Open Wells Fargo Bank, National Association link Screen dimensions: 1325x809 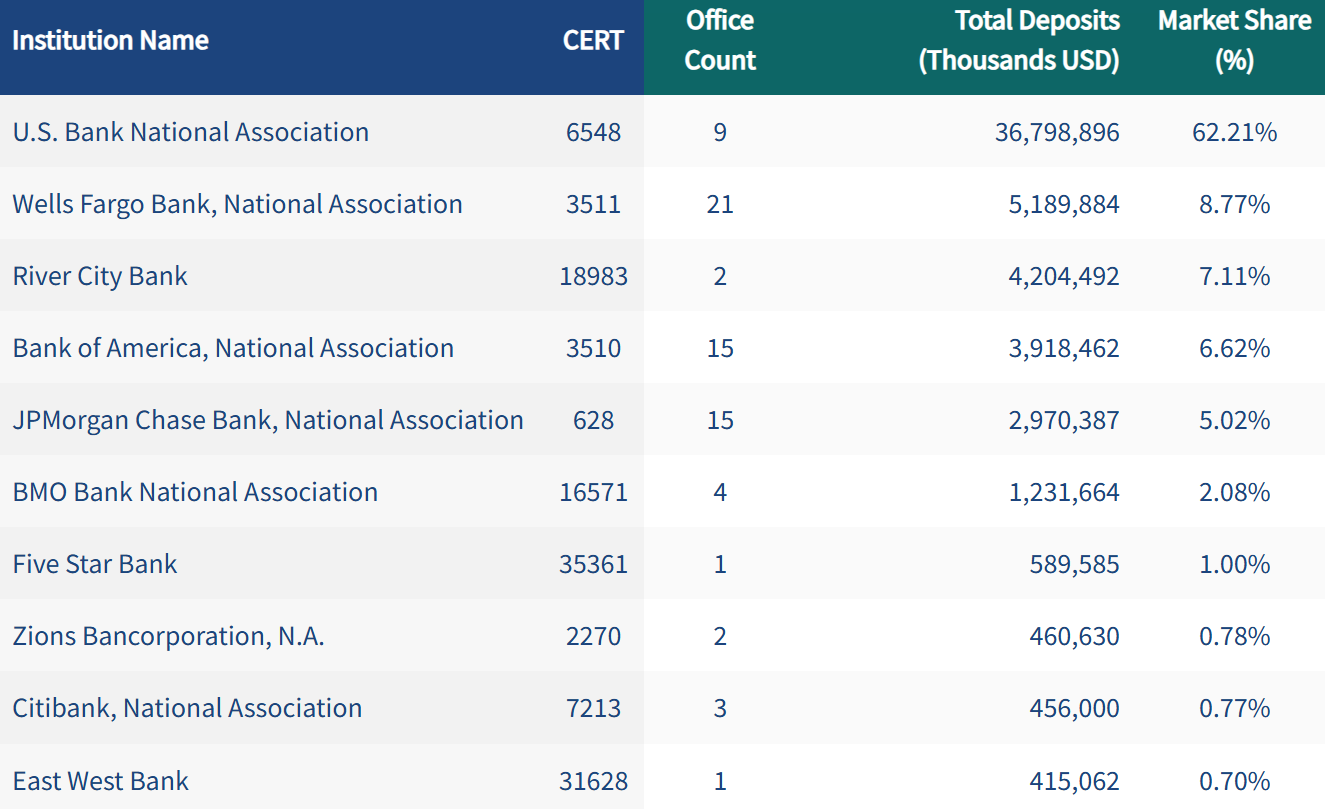(x=238, y=204)
